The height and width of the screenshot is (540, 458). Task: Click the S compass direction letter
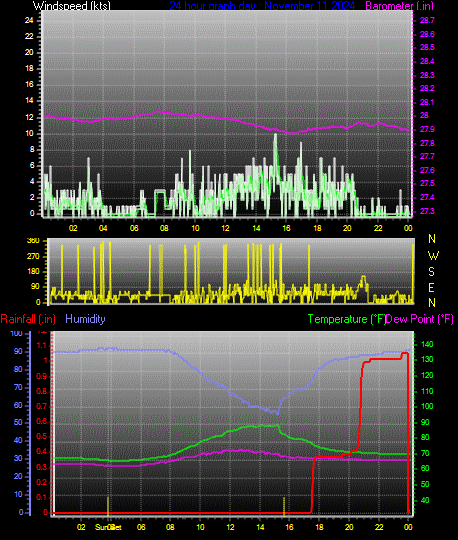[431, 272]
